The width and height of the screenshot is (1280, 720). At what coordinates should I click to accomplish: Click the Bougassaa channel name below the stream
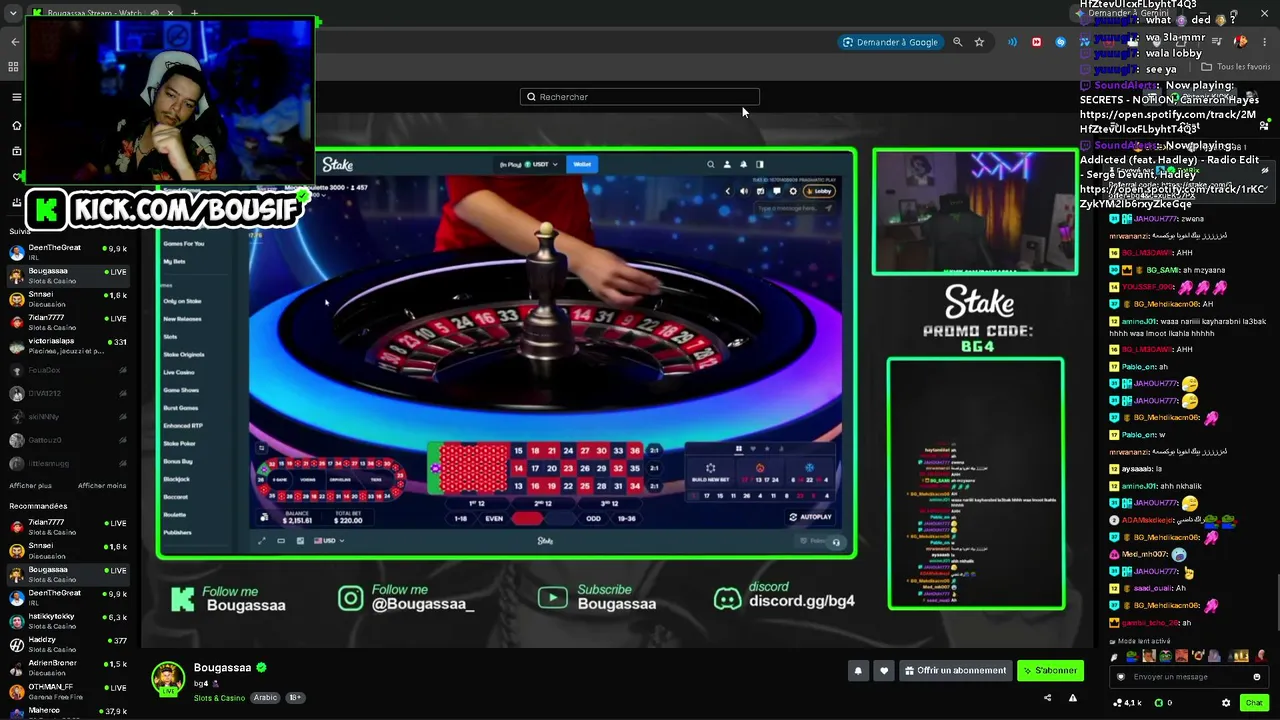tap(222, 668)
